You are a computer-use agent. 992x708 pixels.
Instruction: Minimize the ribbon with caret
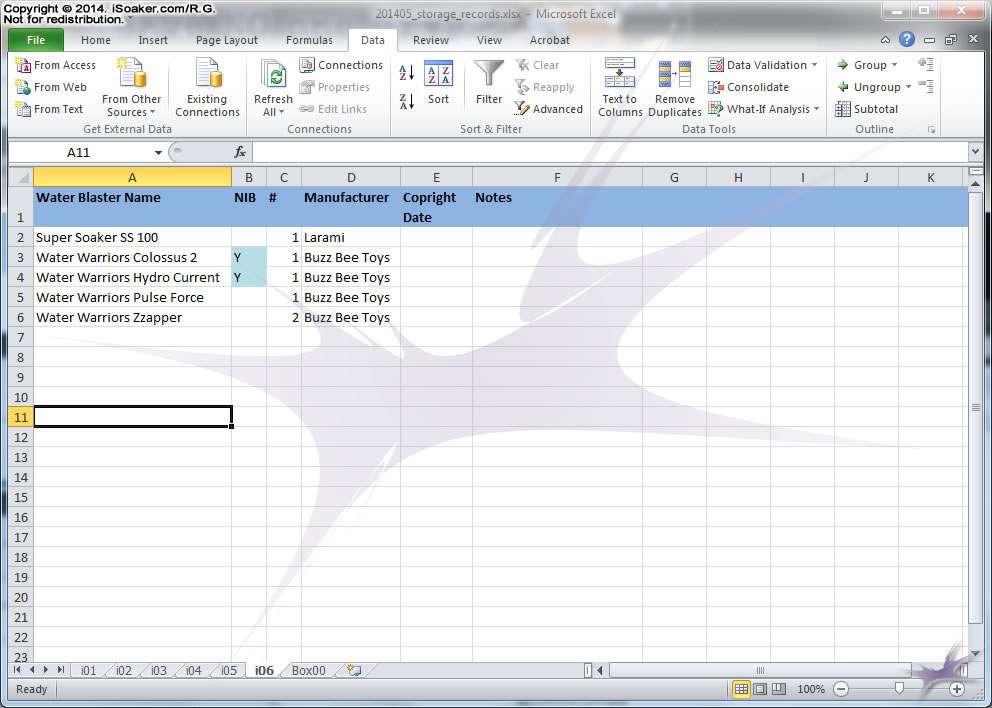click(x=885, y=40)
